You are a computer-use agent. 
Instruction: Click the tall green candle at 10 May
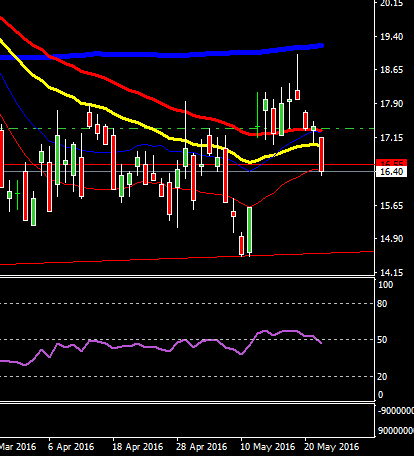[250, 230]
